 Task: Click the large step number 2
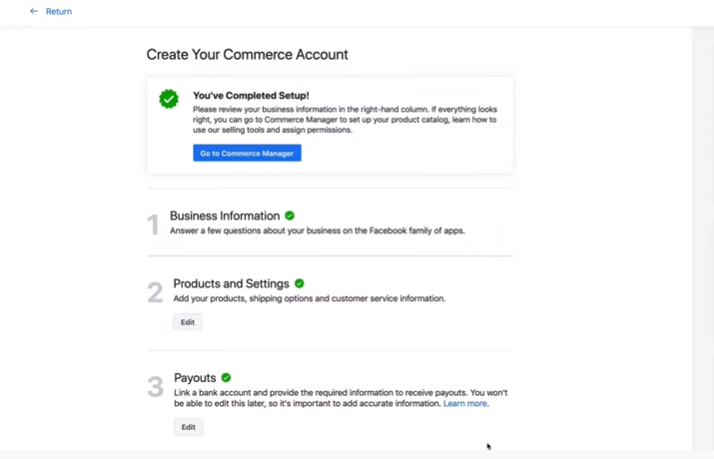pyautogui.click(x=155, y=292)
